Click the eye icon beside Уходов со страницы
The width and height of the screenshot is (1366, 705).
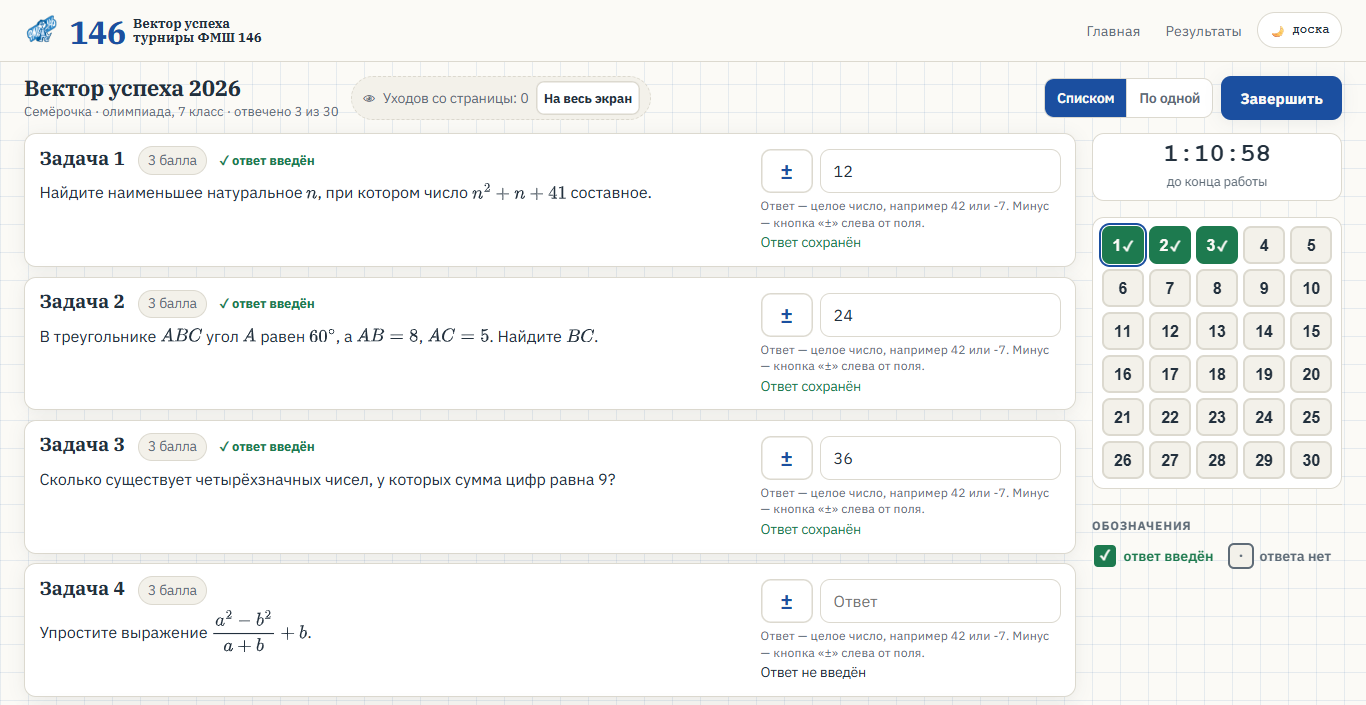point(369,99)
